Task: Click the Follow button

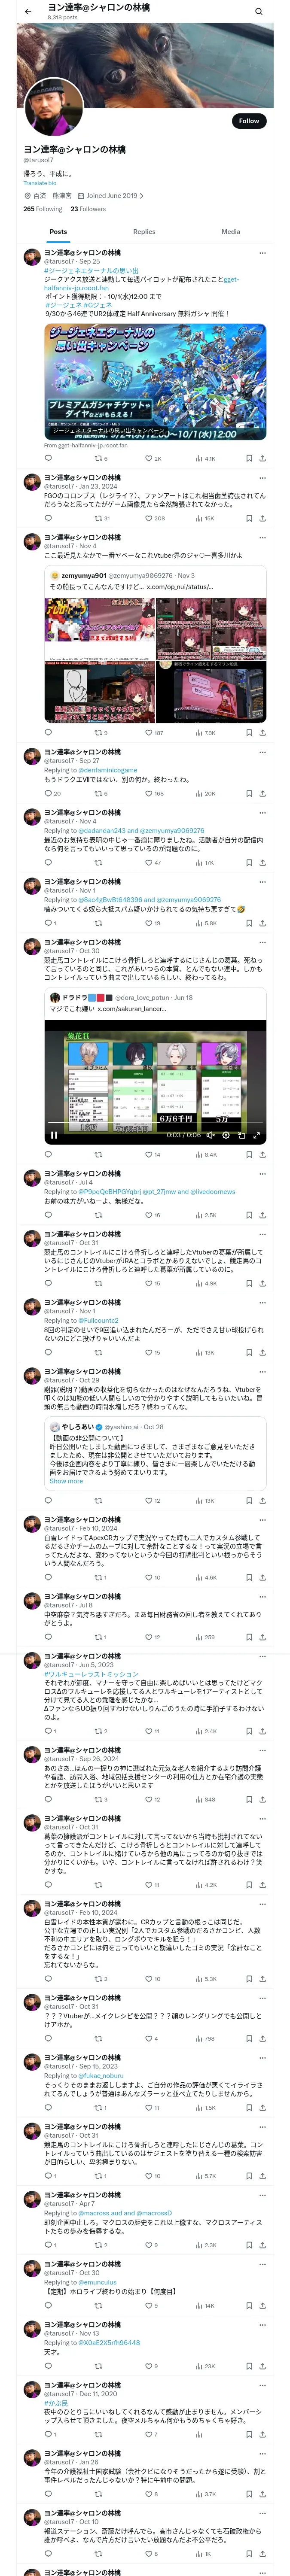Action: pyautogui.click(x=248, y=121)
